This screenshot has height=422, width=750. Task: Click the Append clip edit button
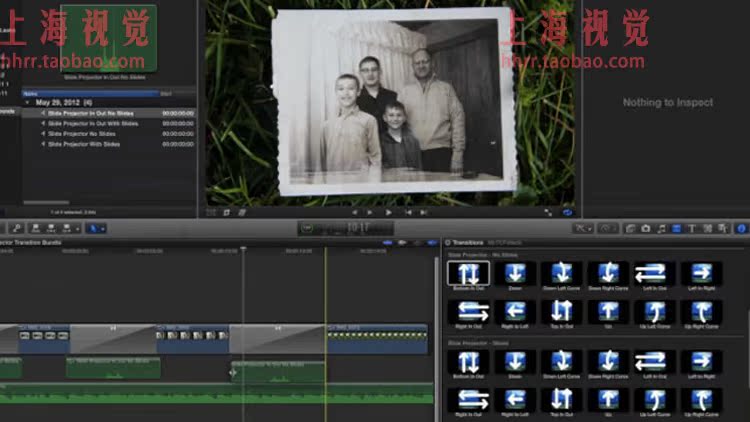click(x=66, y=229)
